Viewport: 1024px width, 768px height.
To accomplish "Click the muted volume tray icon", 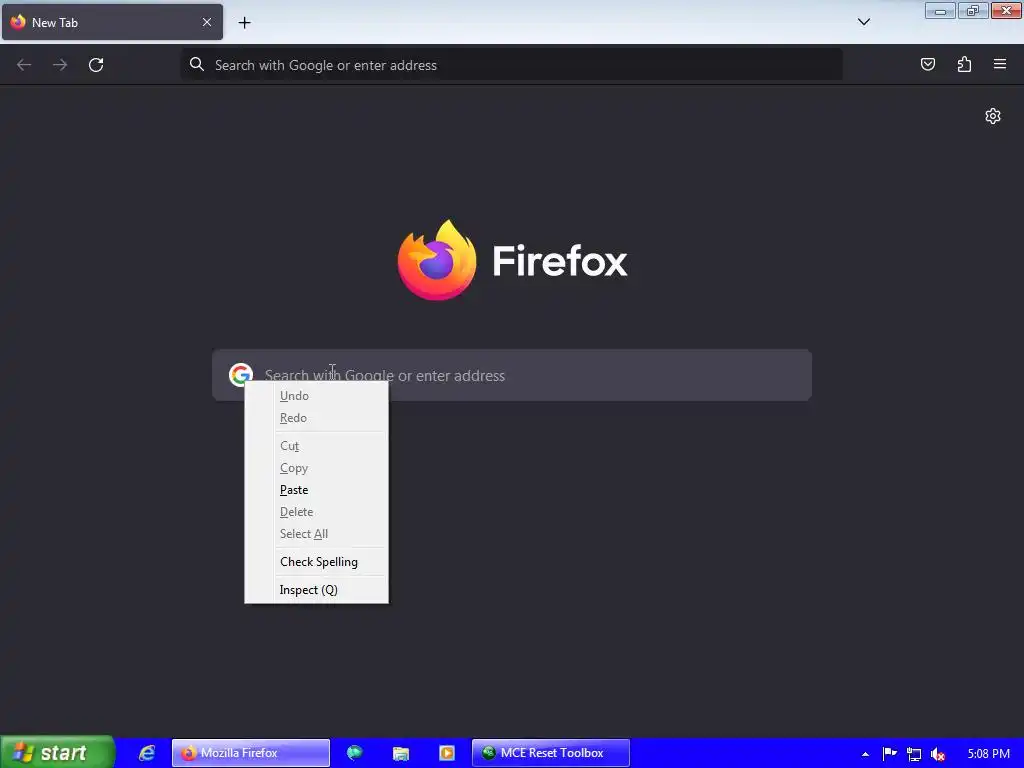I will 938,754.
